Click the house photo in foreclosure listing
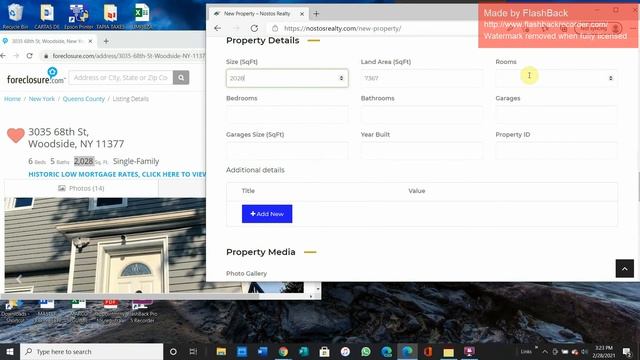Screen dimensions: 640x360 tap(105, 245)
